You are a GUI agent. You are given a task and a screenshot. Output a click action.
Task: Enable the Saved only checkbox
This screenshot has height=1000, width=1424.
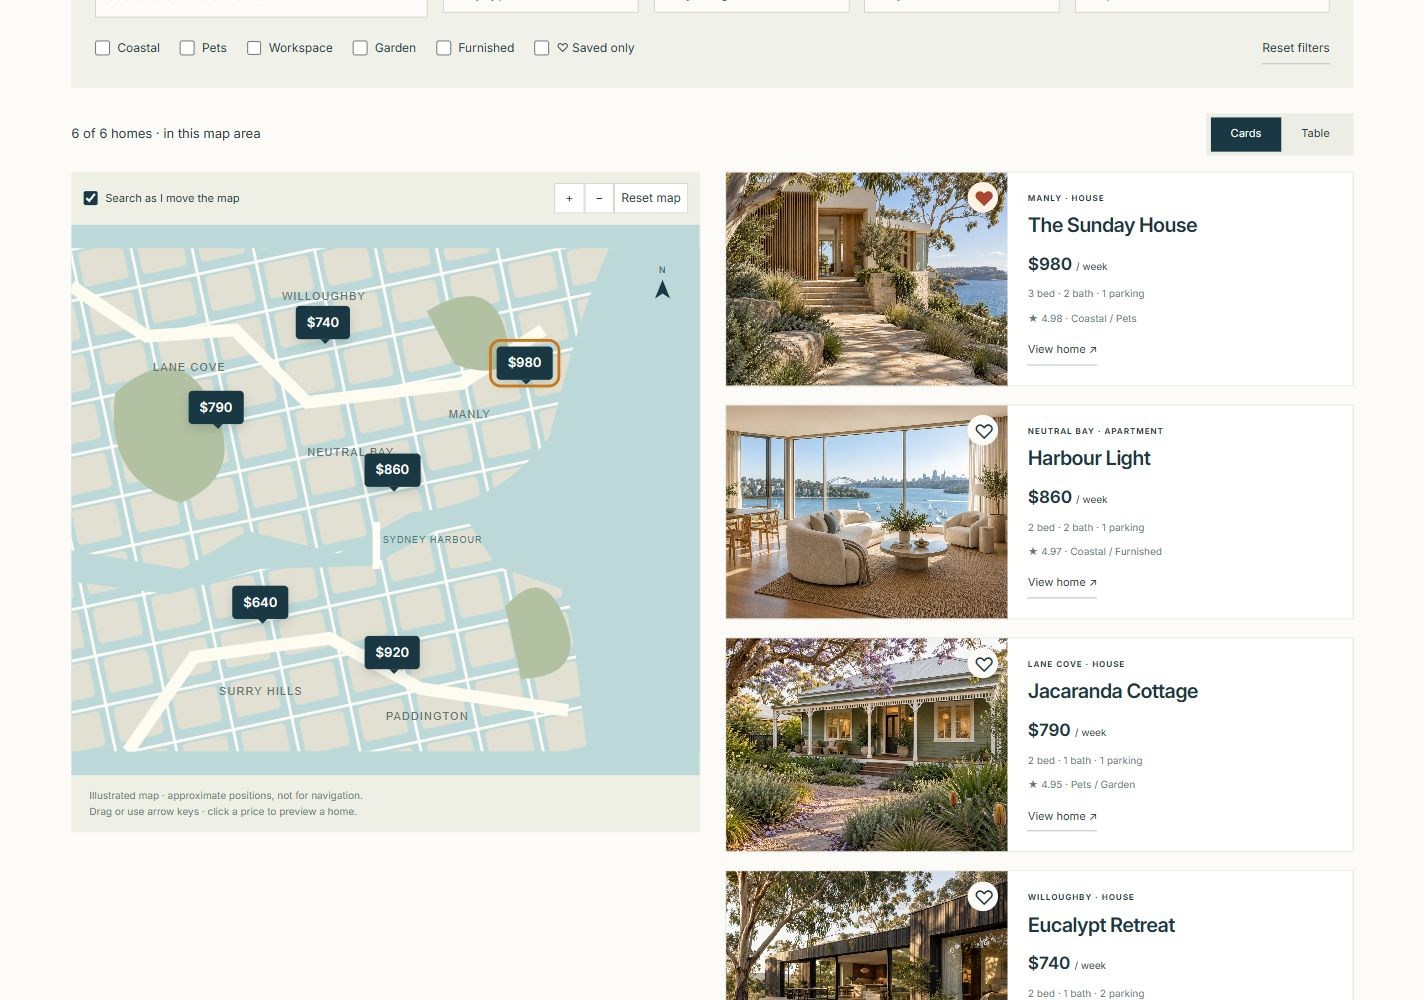tap(541, 48)
